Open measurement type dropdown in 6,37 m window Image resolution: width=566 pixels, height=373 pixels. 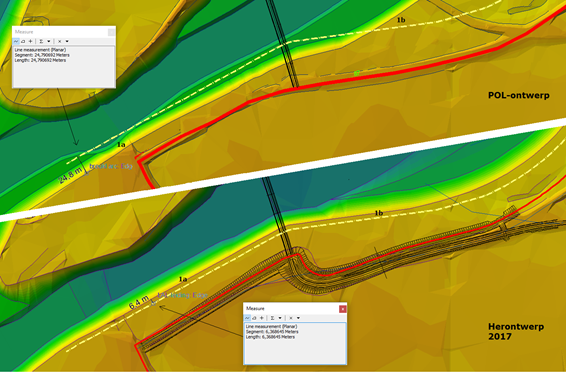coord(299,318)
